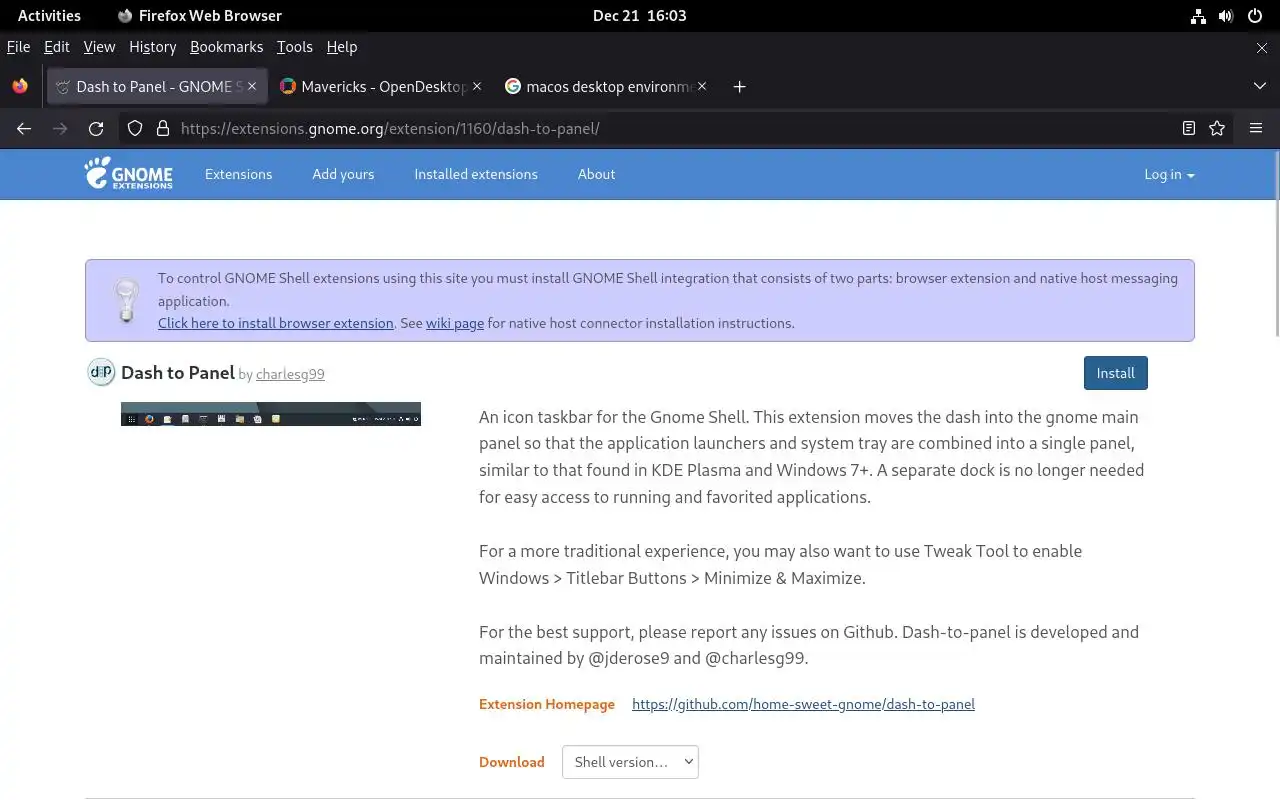Click the padlock site security icon

162,128
